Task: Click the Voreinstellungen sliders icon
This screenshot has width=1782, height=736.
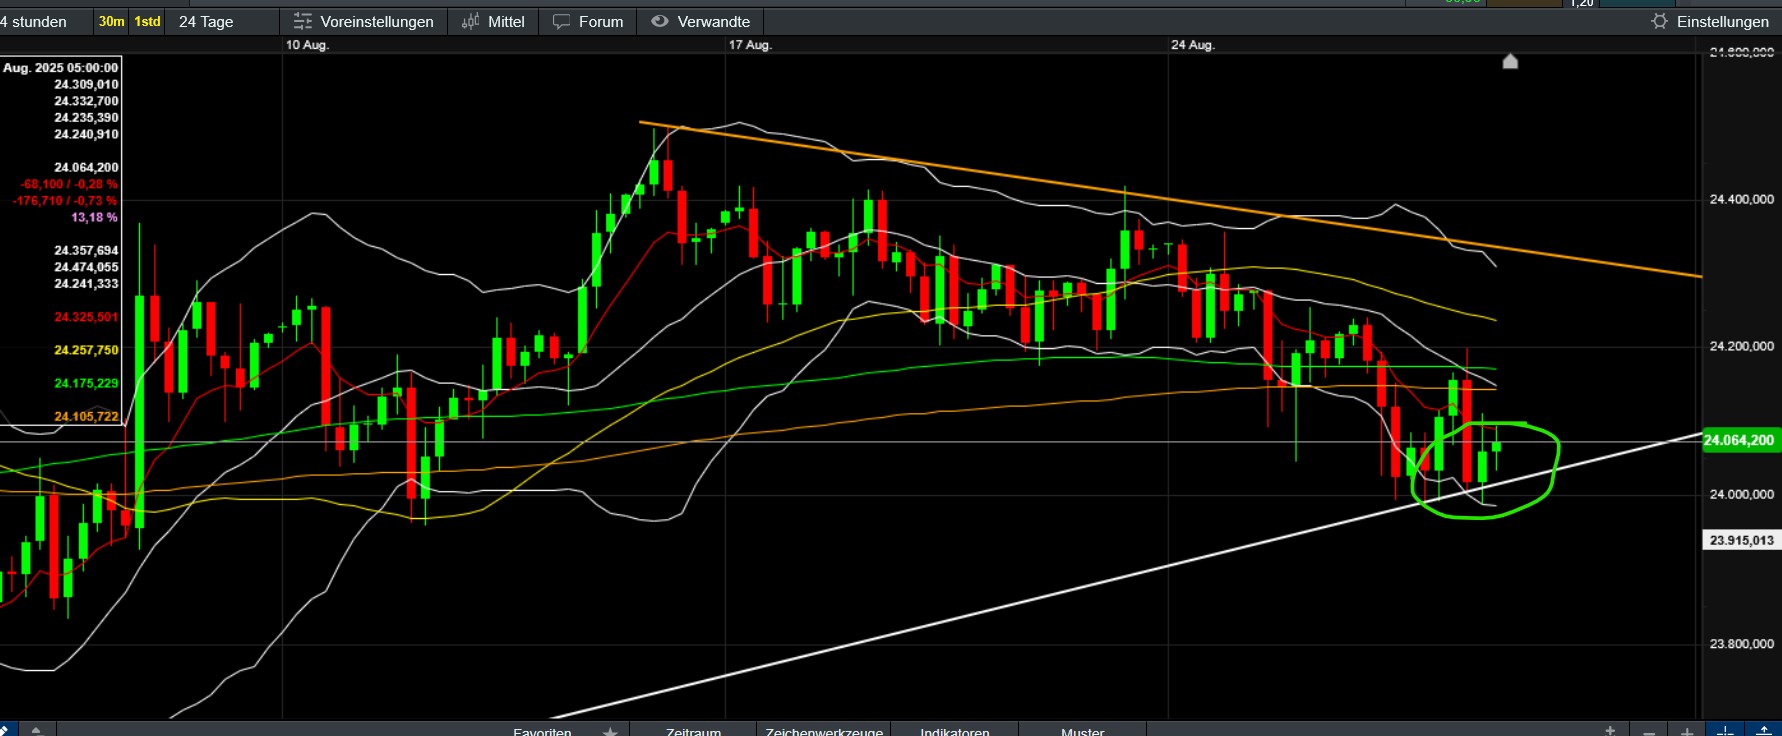Action: [302, 21]
